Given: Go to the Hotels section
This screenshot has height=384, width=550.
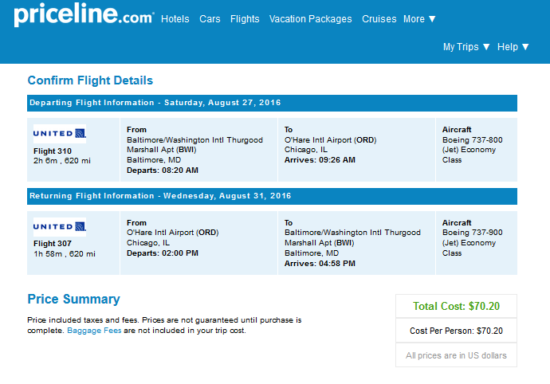Looking at the screenshot, I should tap(175, 19).
